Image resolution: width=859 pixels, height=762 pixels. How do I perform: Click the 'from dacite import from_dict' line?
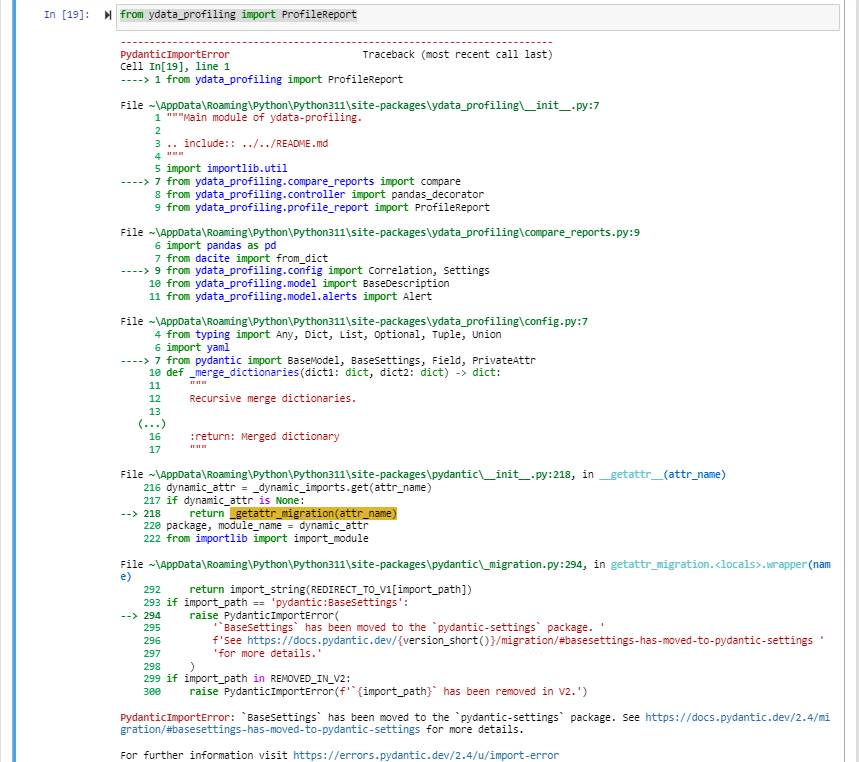point(247,258)
